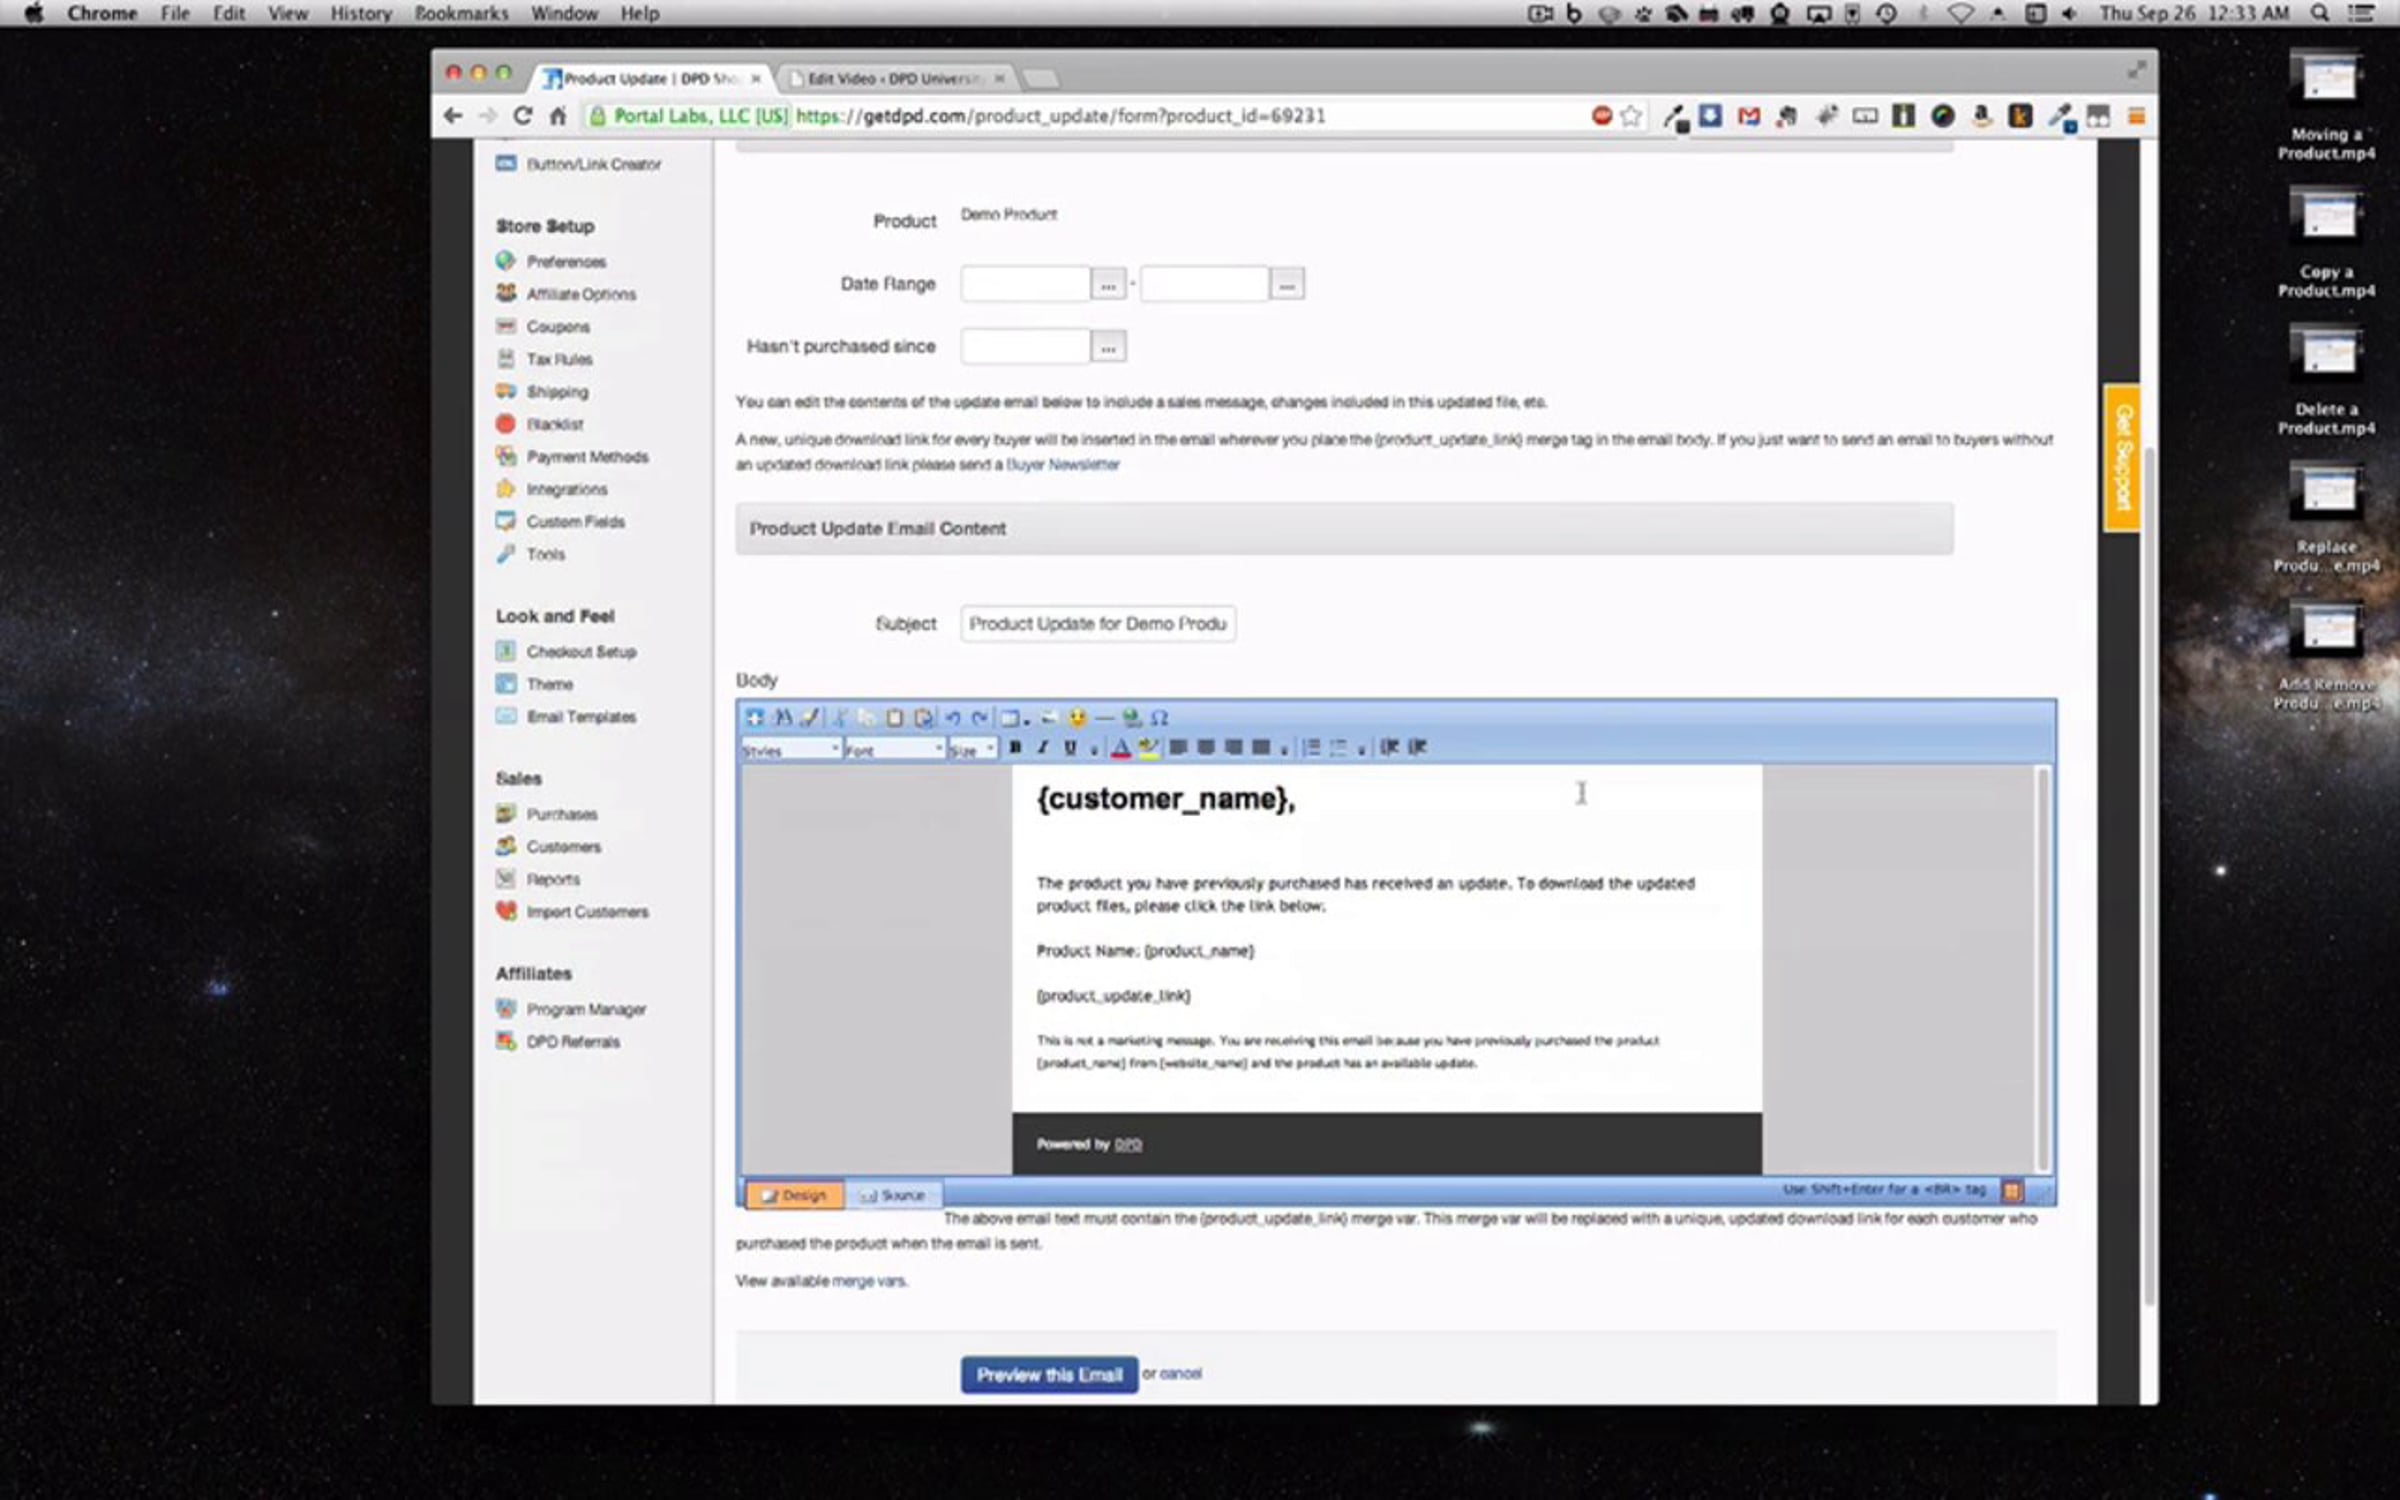The image size is (2400, 1500).
Task: Insert a smiley emoticon
Action: (1077, 718)
